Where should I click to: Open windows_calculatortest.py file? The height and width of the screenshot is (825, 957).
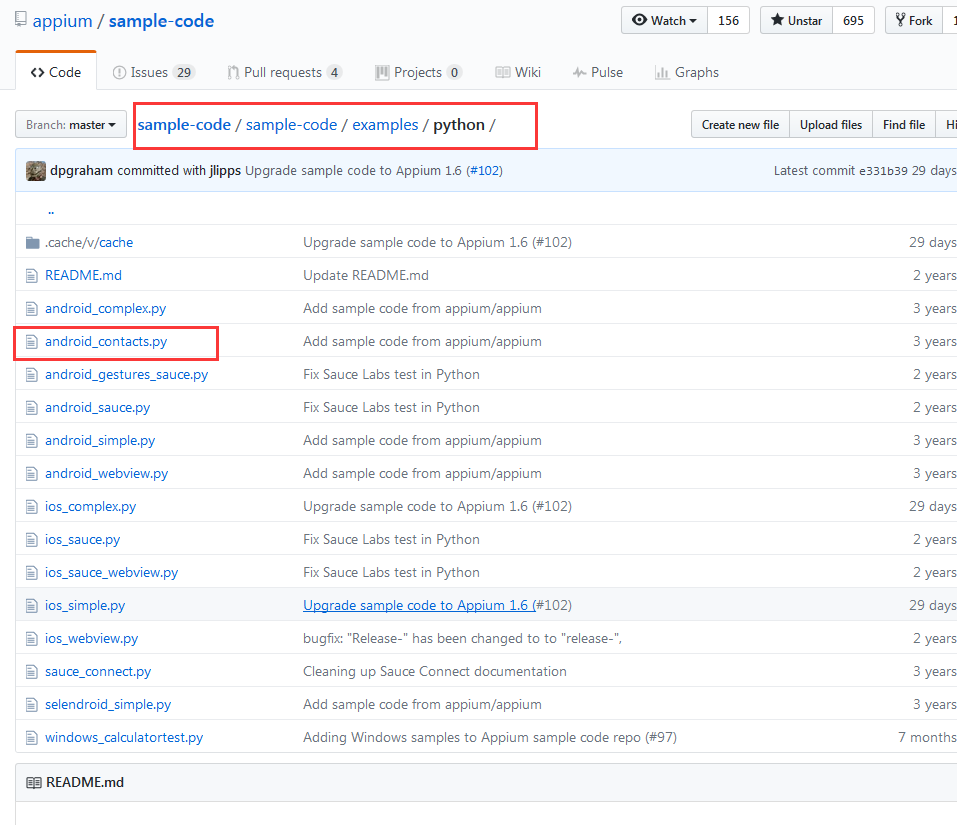coord(124,737)
